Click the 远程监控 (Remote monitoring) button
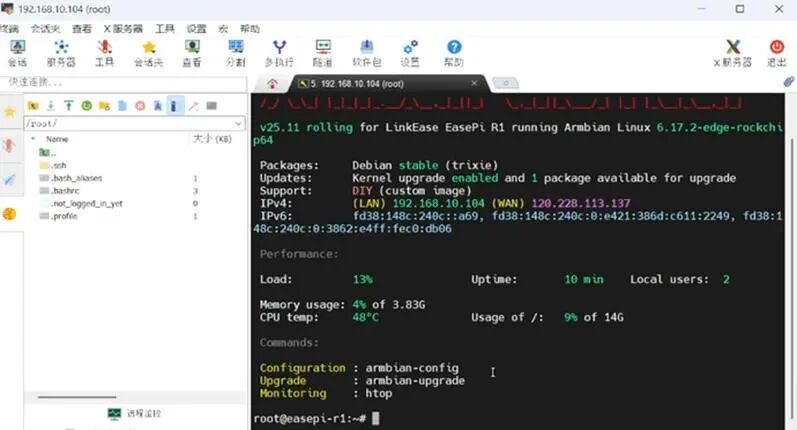The image size is (797, 430). click(135, 413)
